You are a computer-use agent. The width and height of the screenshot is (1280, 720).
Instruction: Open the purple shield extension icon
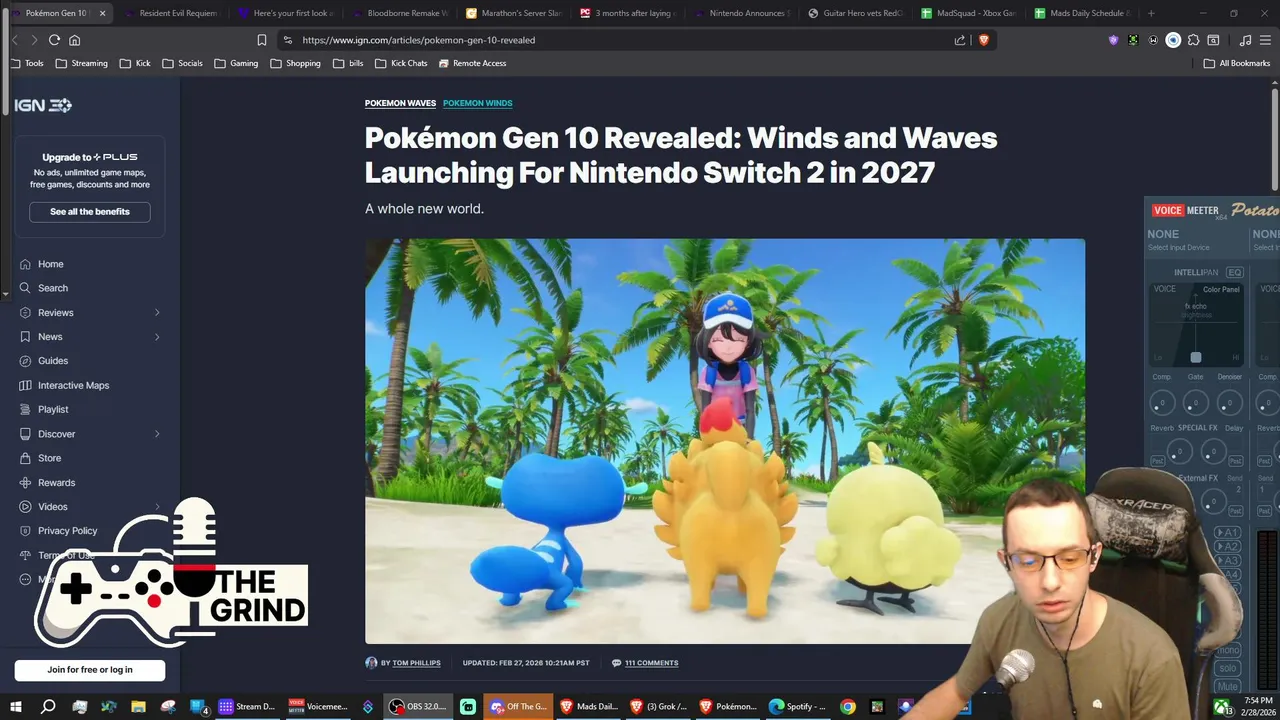1113,40
